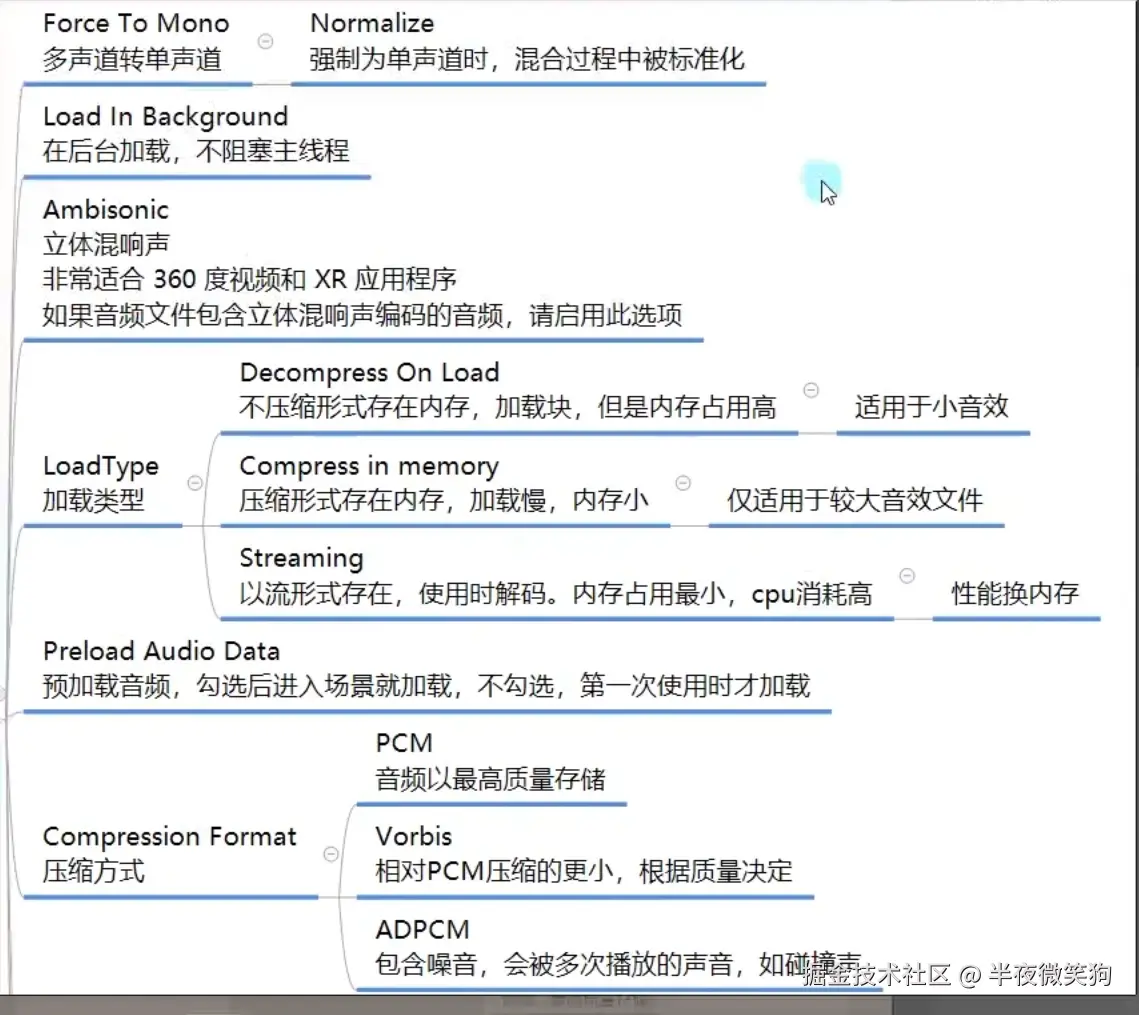Select the Load In Background node
The height and width of the screenshot is (1015, 1139).
[195, 133]
